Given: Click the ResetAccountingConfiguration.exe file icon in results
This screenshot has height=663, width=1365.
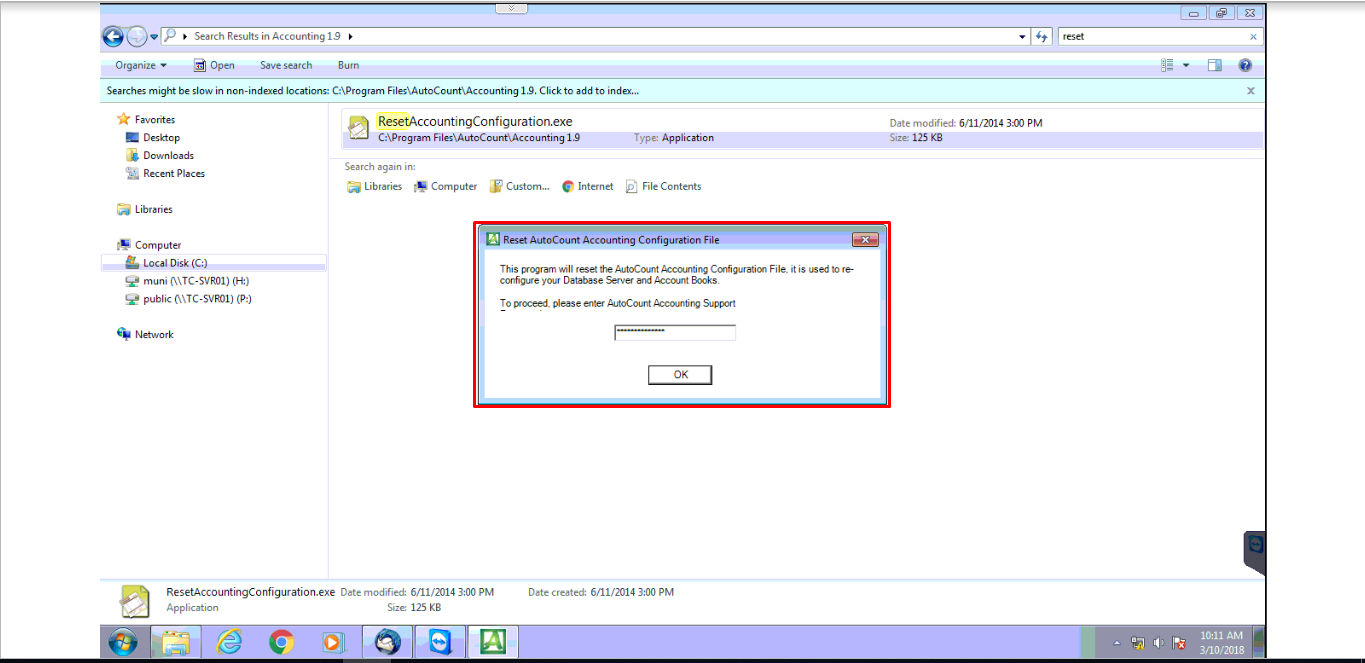Looking at the screenshot, I should [358, 129].
